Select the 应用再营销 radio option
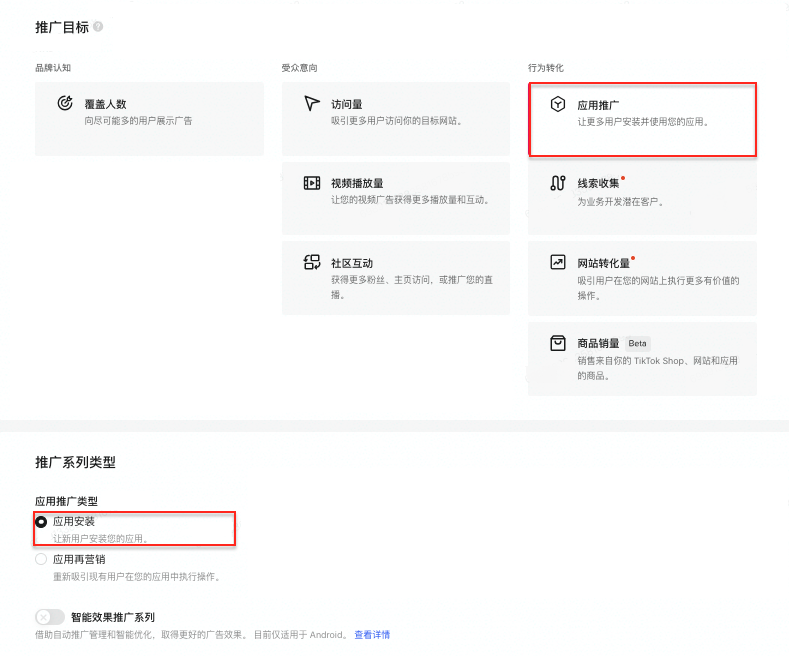Viewport: 789px width, 656px height. coord(41,560)
